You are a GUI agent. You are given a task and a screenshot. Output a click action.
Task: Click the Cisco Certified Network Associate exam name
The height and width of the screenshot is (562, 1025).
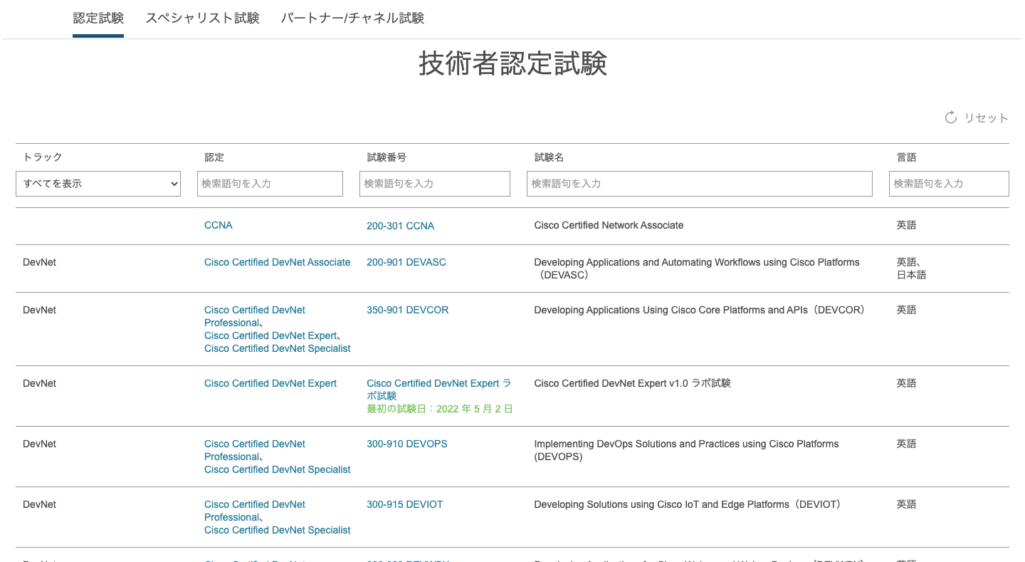point(609,225)
